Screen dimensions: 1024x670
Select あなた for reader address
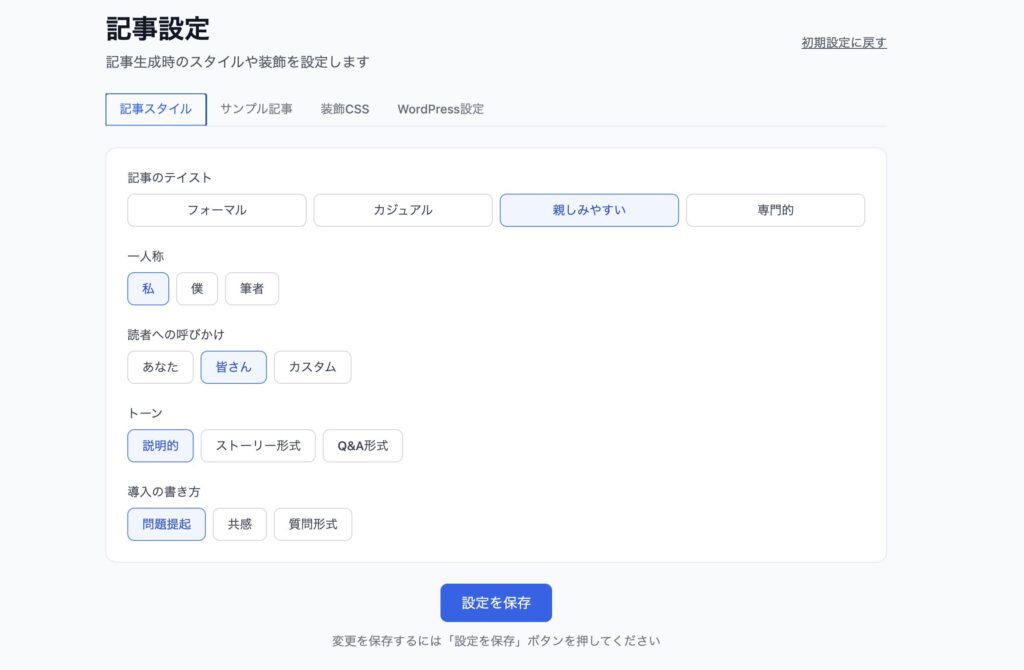click(160, 367)
